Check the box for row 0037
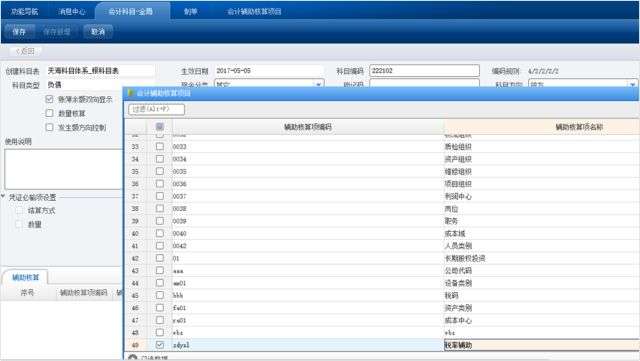The height and width of the screenshot is (361, 640). pyautogui.click(x=160, y=196)
